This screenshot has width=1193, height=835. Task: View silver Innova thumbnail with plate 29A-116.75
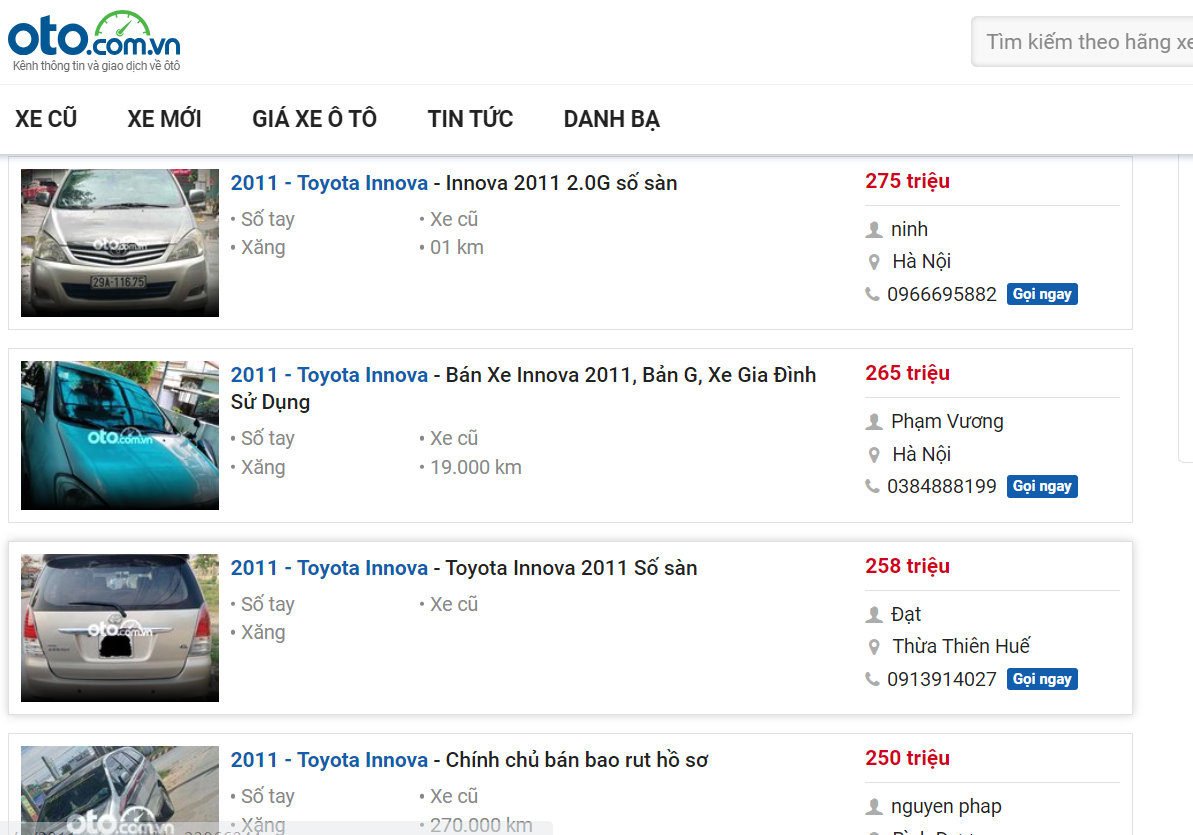coord(120,243)
